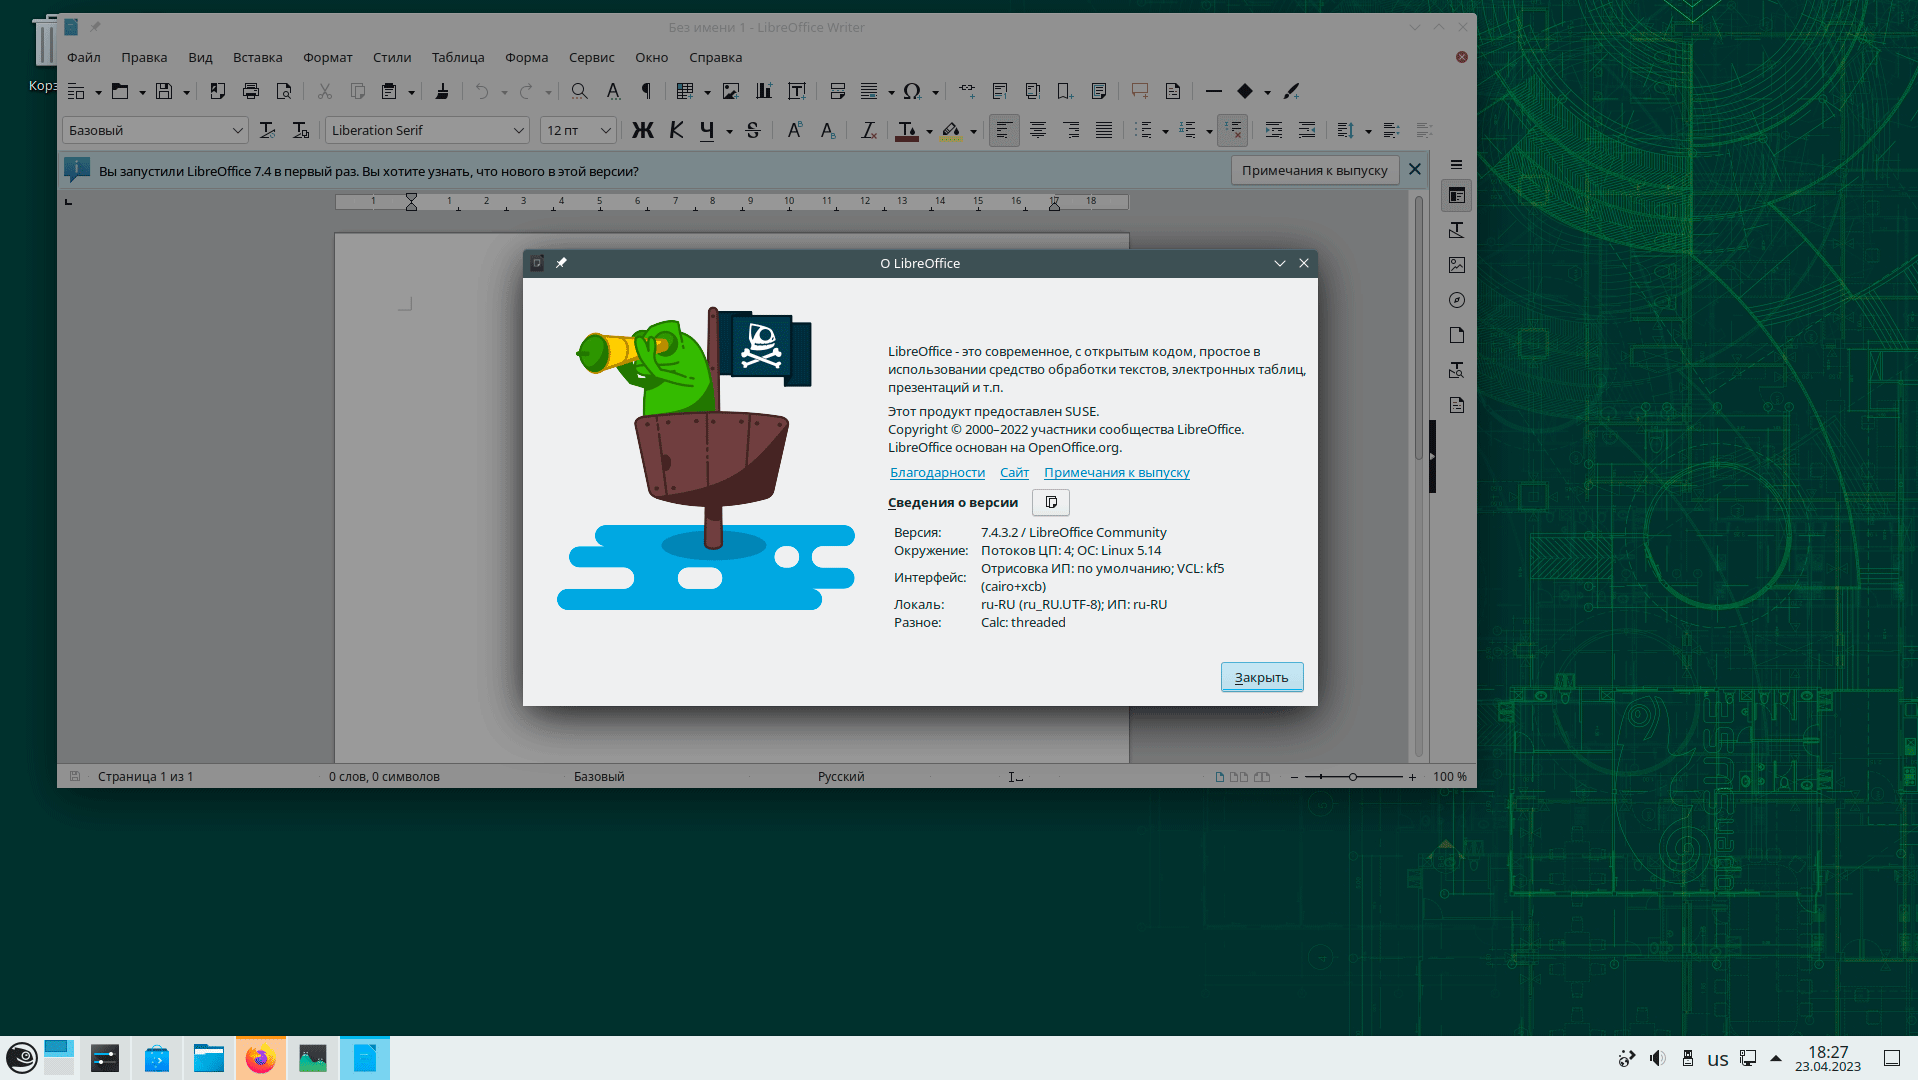Open the Gallery sidebar icon
The image size is (1918, 1080).
[x=1456, y=265]
